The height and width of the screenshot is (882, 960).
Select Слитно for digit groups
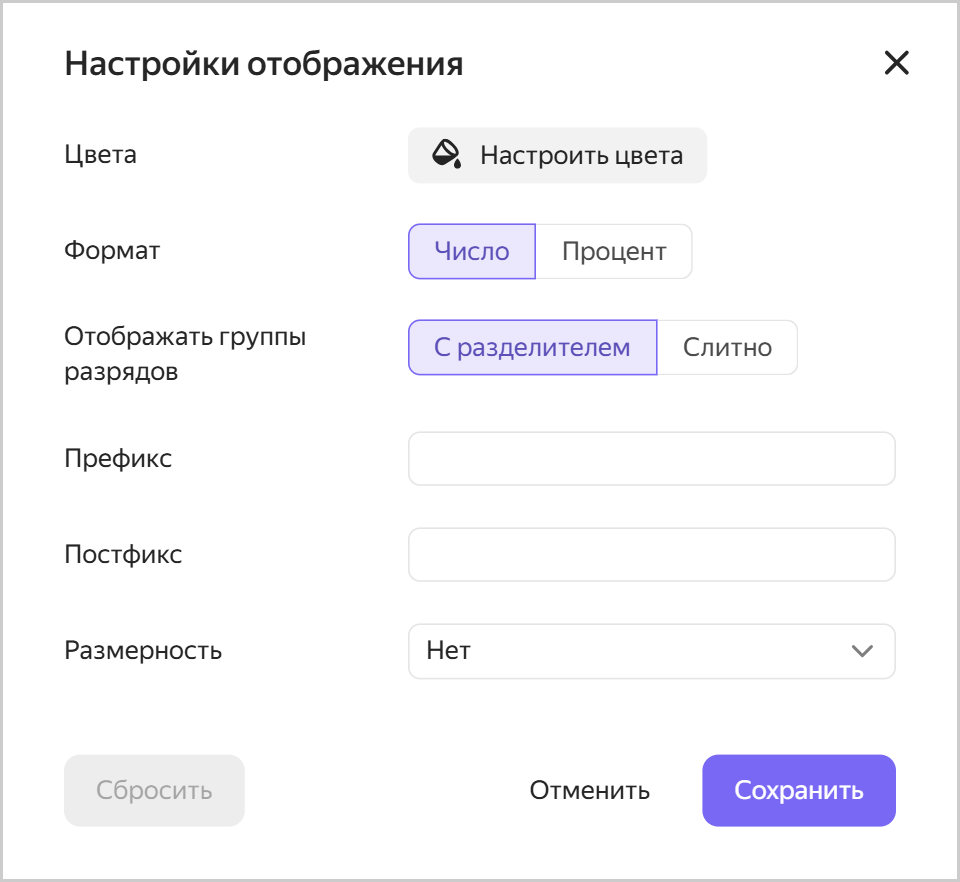pyautogui.click(x=727, y=347)
